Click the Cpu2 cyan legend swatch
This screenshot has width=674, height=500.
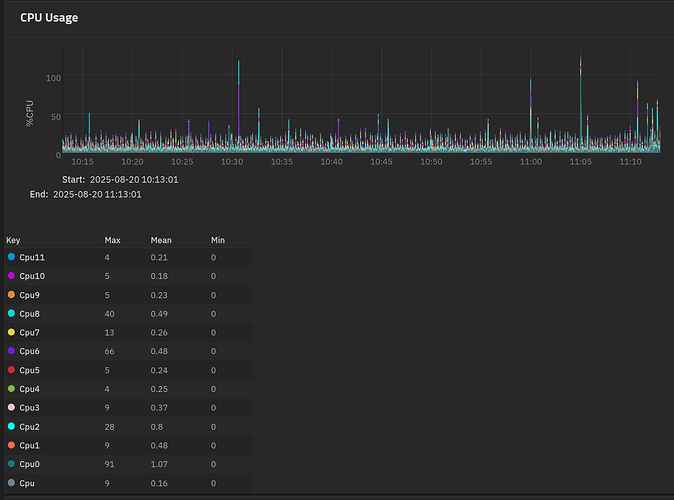11,426
